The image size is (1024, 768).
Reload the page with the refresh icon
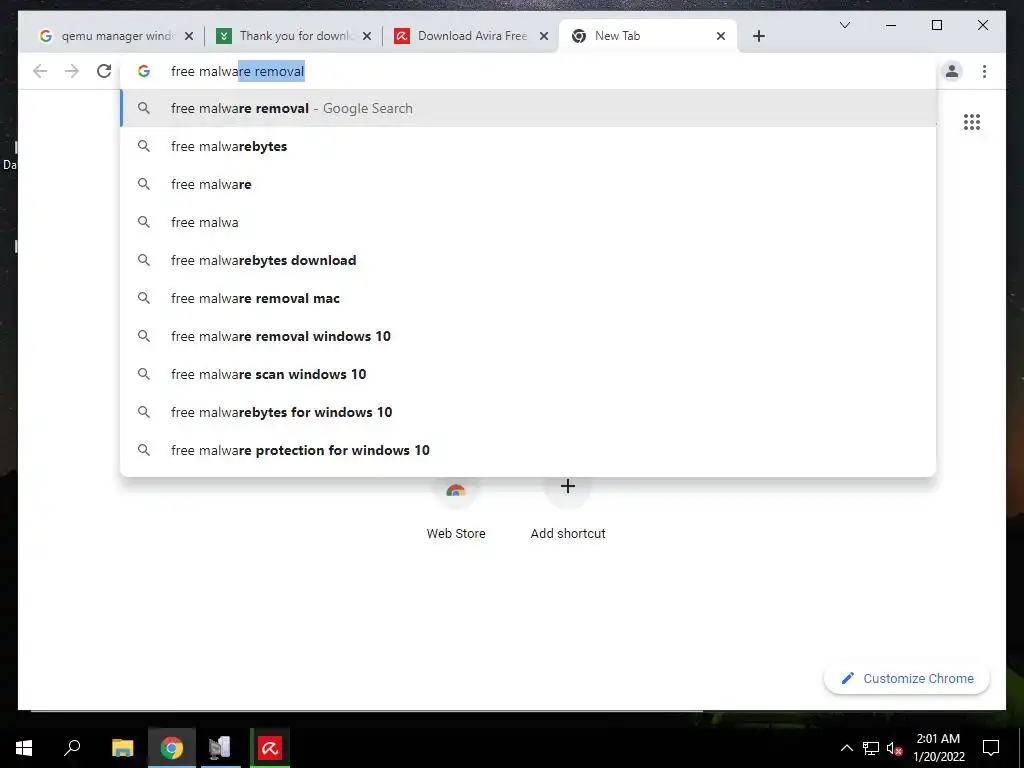click(x=104, y=71)
